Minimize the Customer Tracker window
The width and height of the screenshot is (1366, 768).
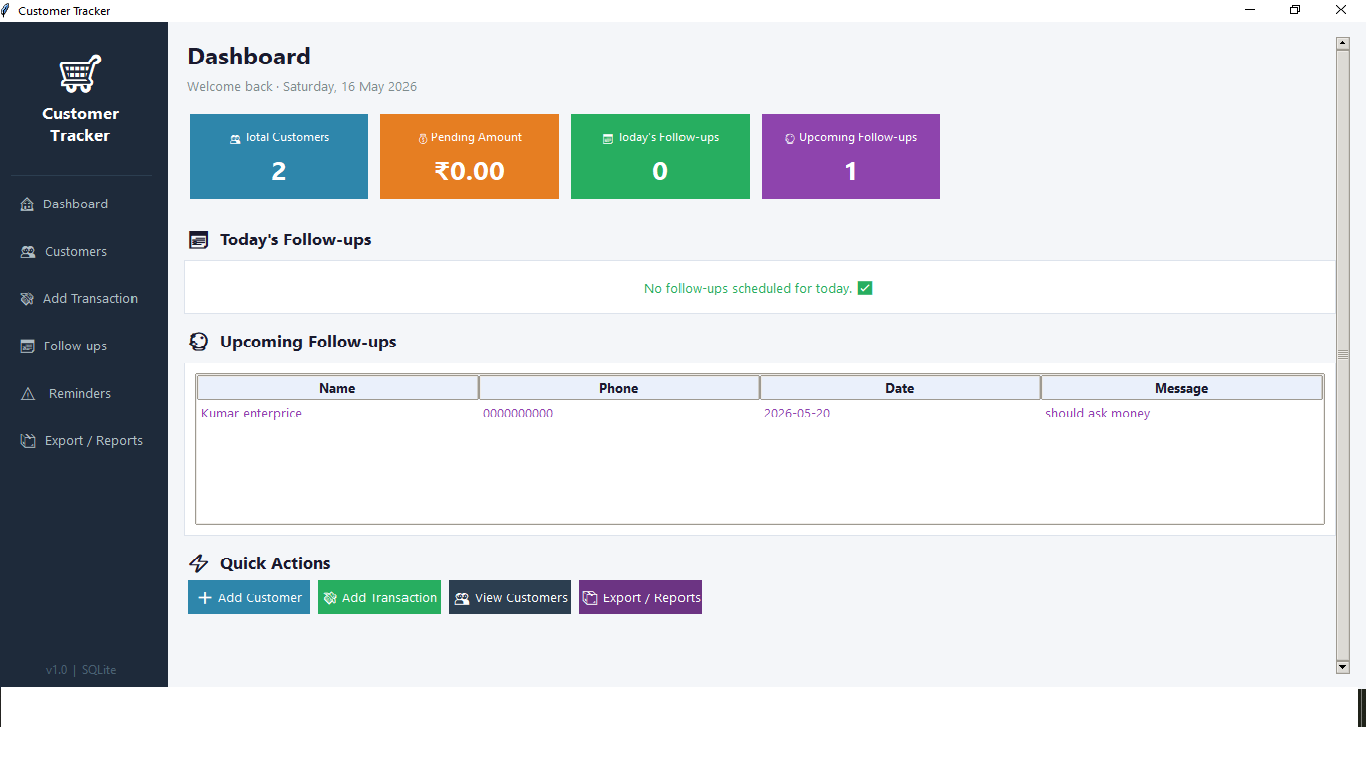[x=1250, y=10]
